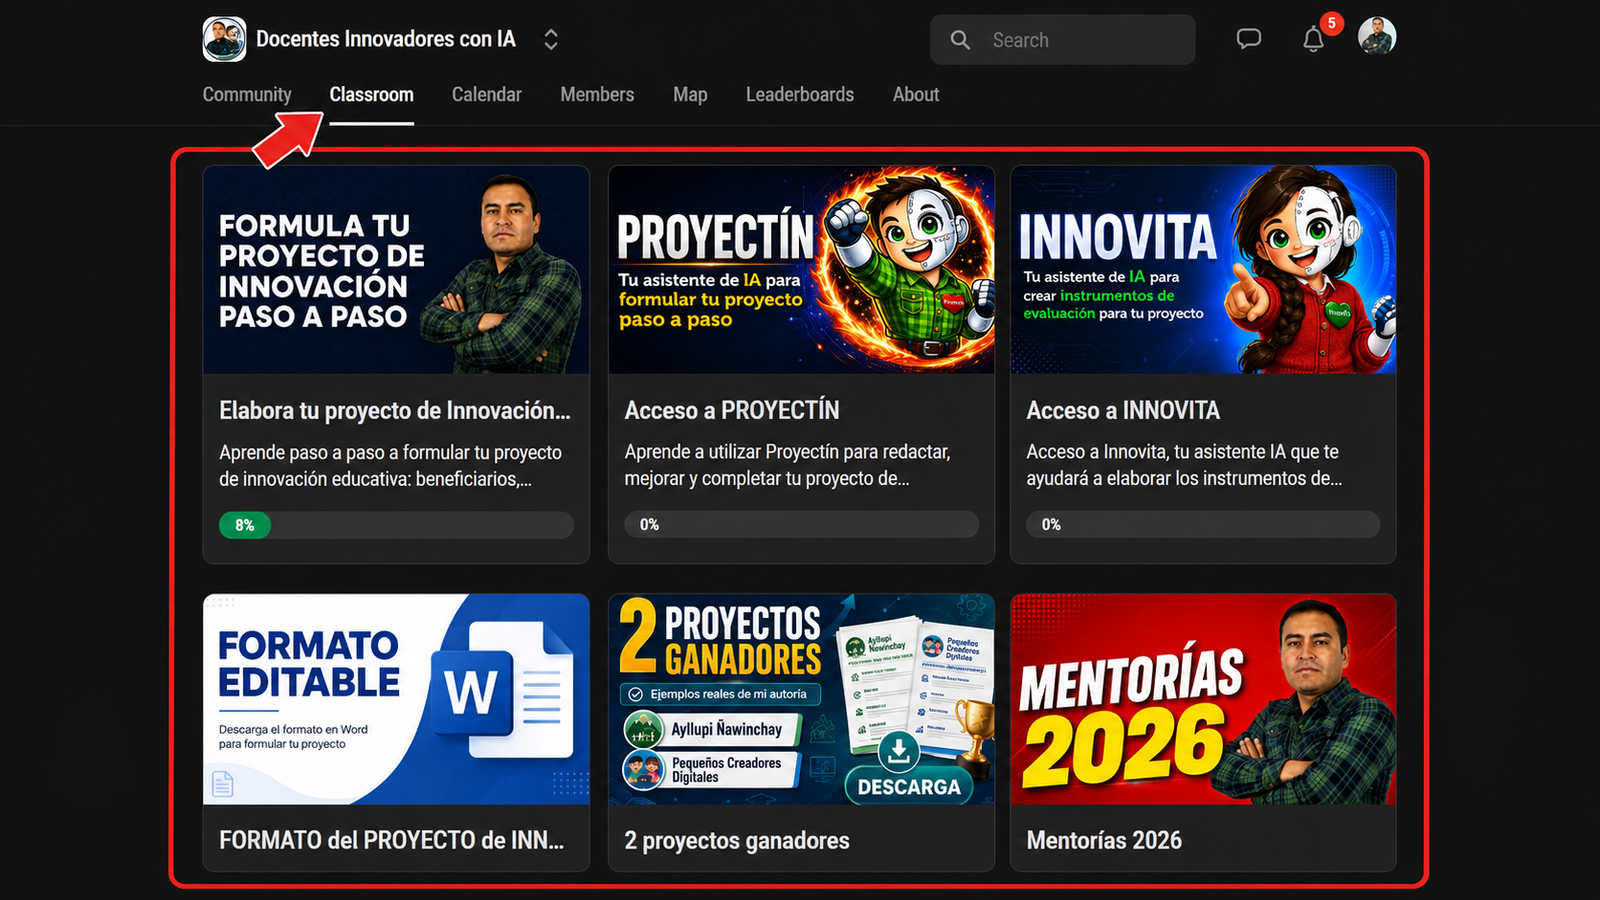Click the INNOVITA course 0% progress bar

[x=1203, y=524]
